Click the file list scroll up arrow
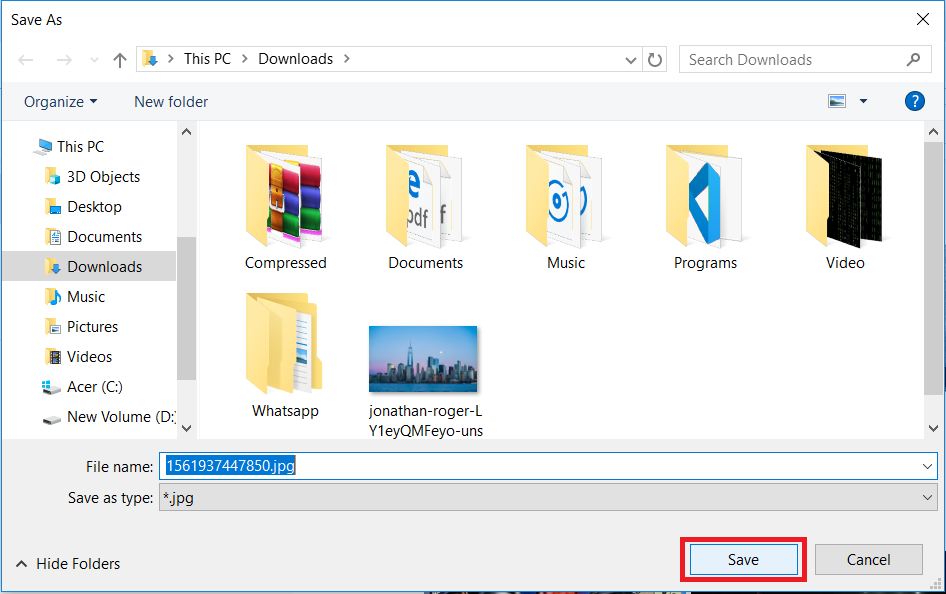Viewport: 946px width, 594px height. (933, 131)
